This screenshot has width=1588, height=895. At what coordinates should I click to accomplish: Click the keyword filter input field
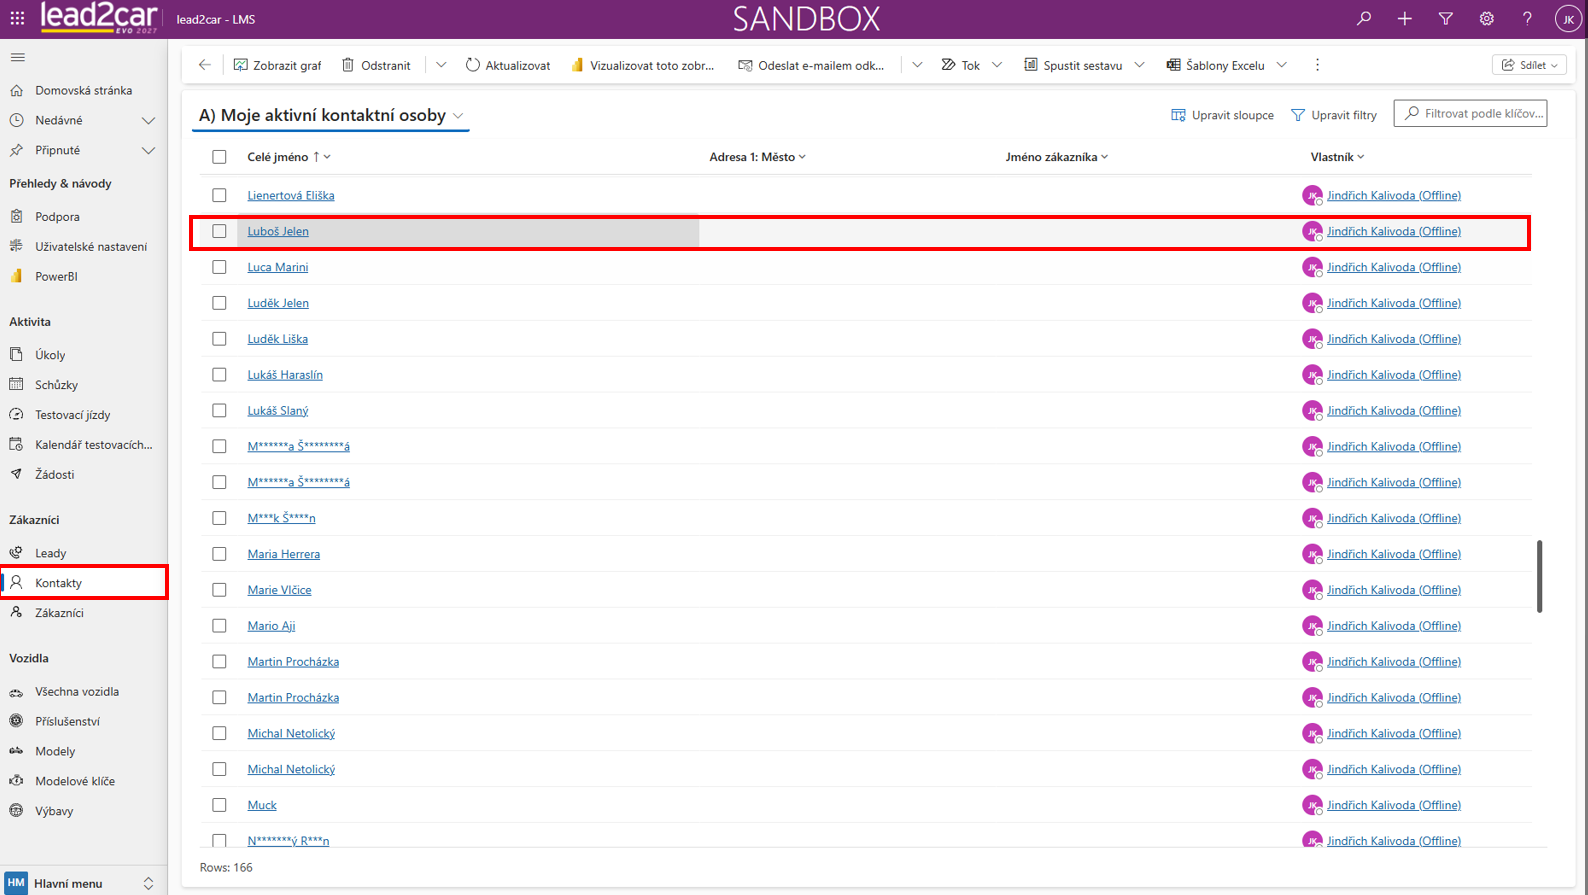1471,114
